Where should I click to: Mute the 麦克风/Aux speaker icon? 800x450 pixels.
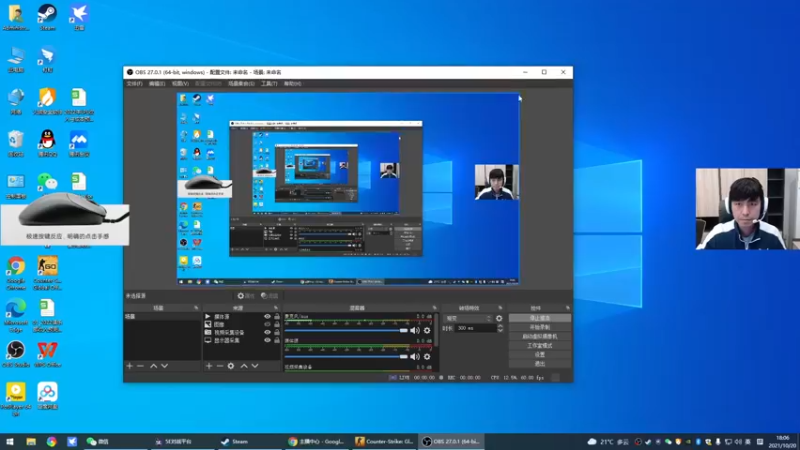415,330
